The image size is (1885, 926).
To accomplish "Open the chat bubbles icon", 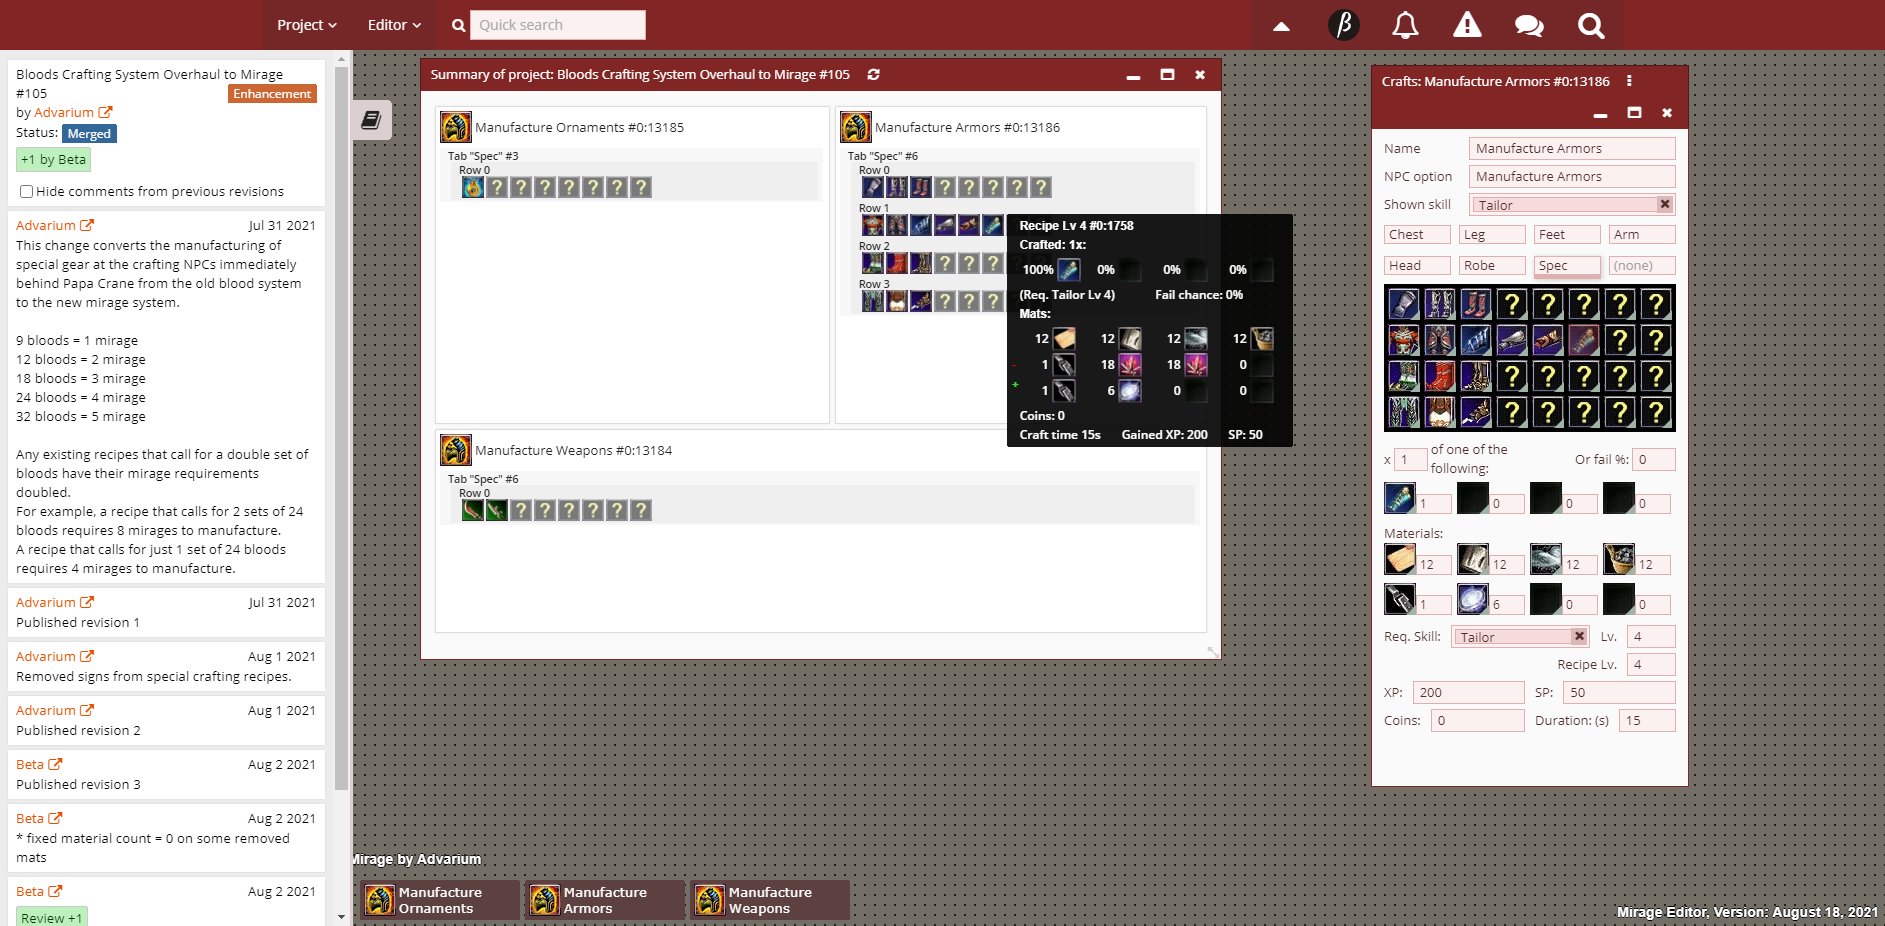I will click(1529, 26).
